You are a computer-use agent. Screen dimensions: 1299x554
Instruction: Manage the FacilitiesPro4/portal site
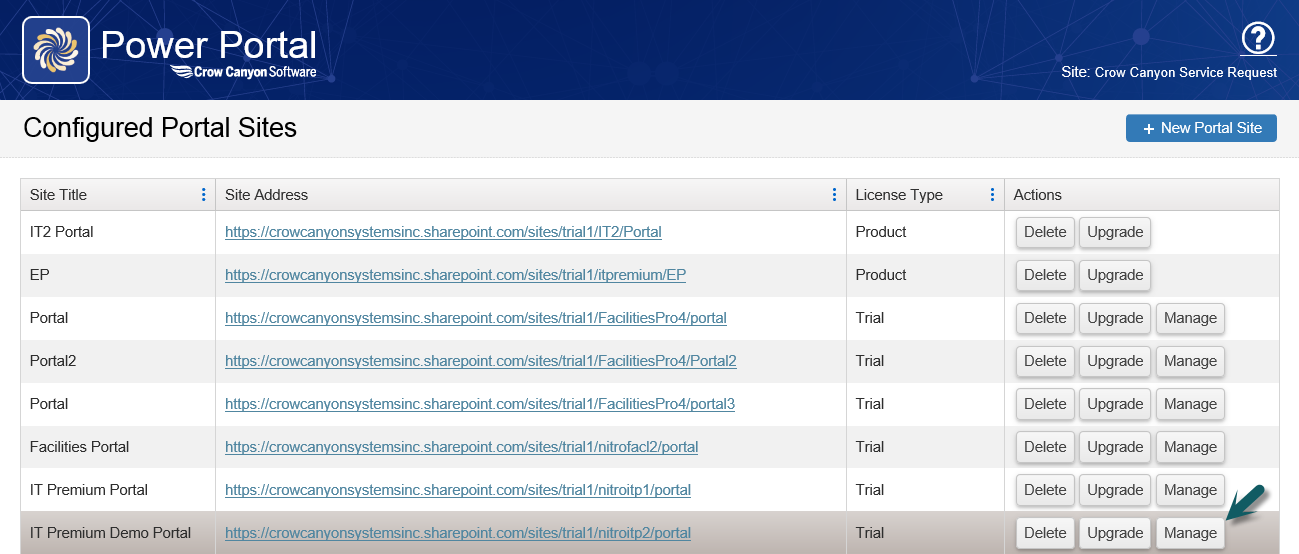[x=1190, y=318]
